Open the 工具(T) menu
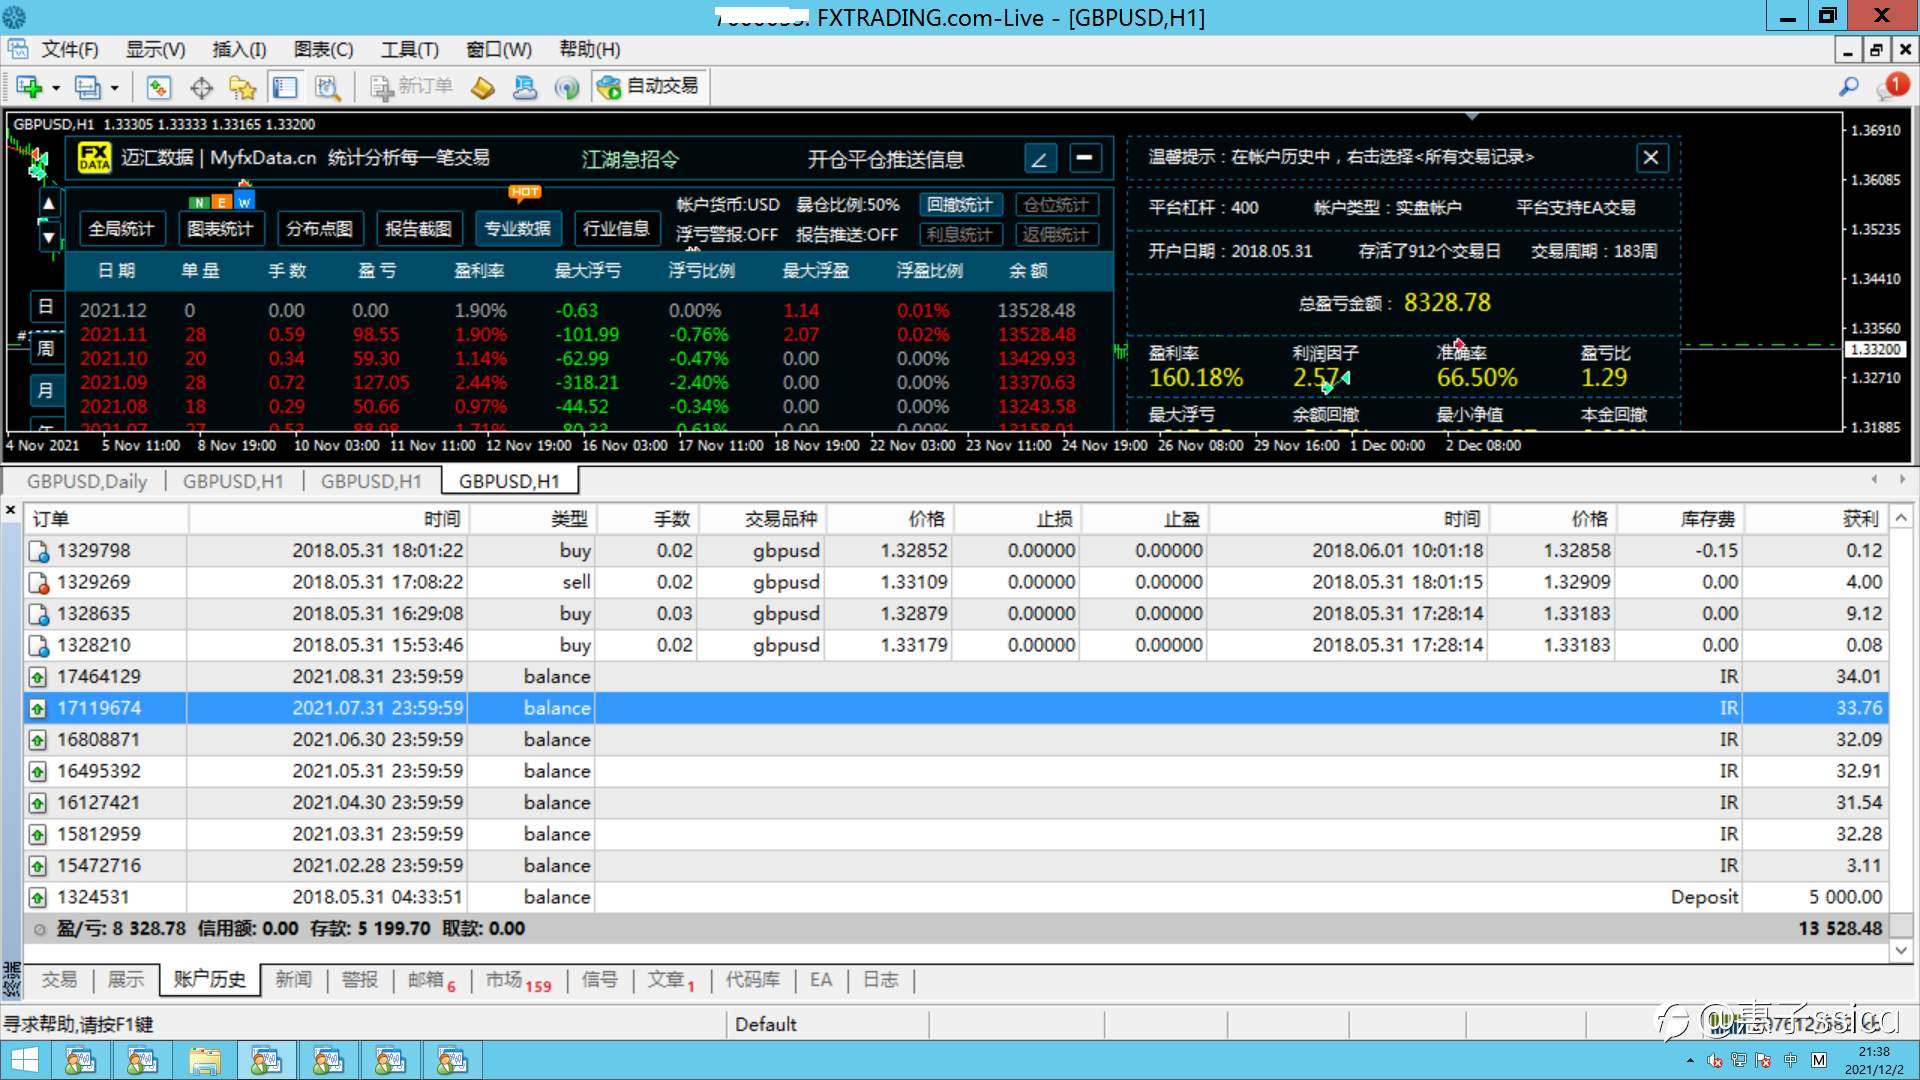This screenshot has height=1080, width=1920. (409, 49)
